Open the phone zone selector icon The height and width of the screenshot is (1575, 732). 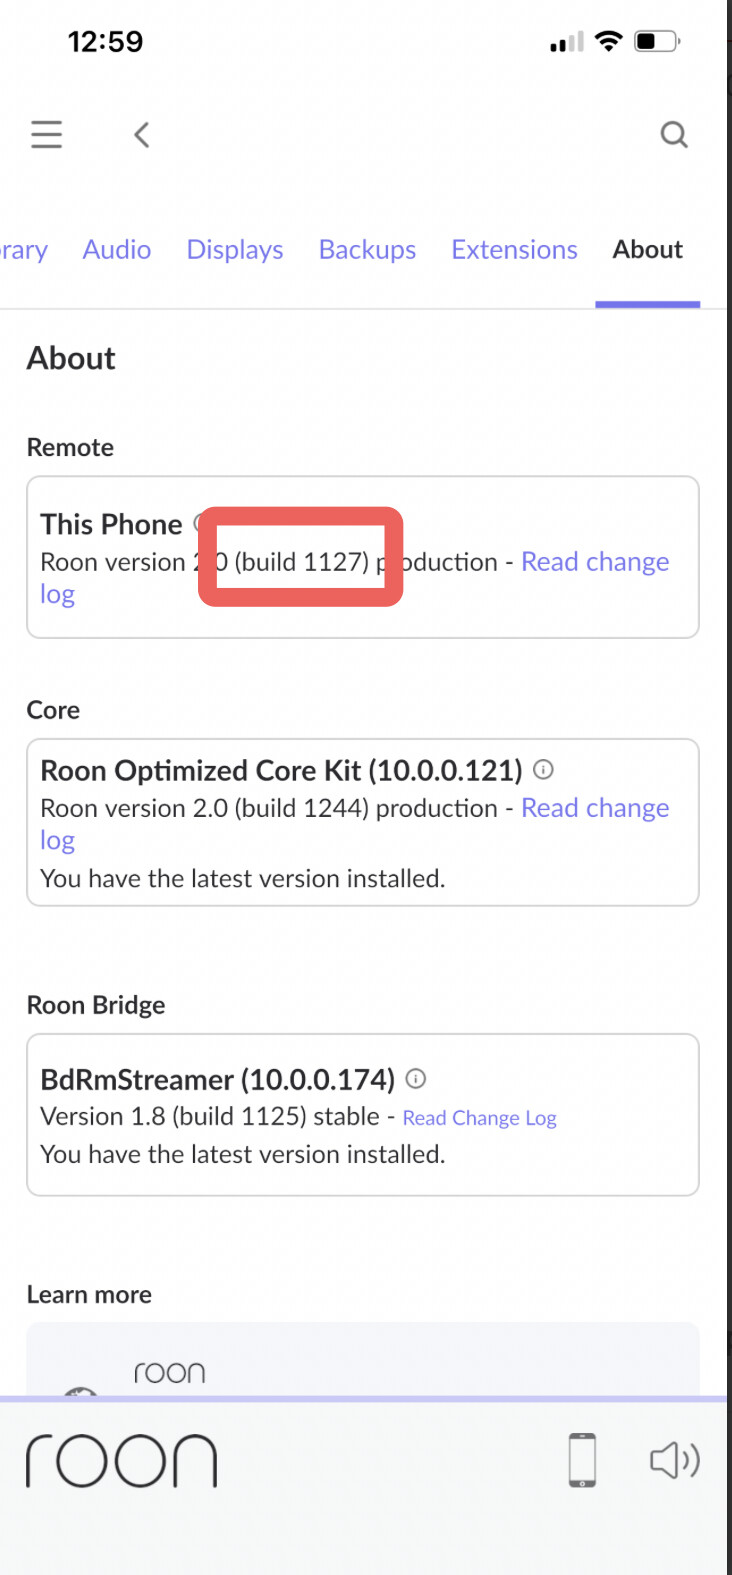(x=582, y=1460)
